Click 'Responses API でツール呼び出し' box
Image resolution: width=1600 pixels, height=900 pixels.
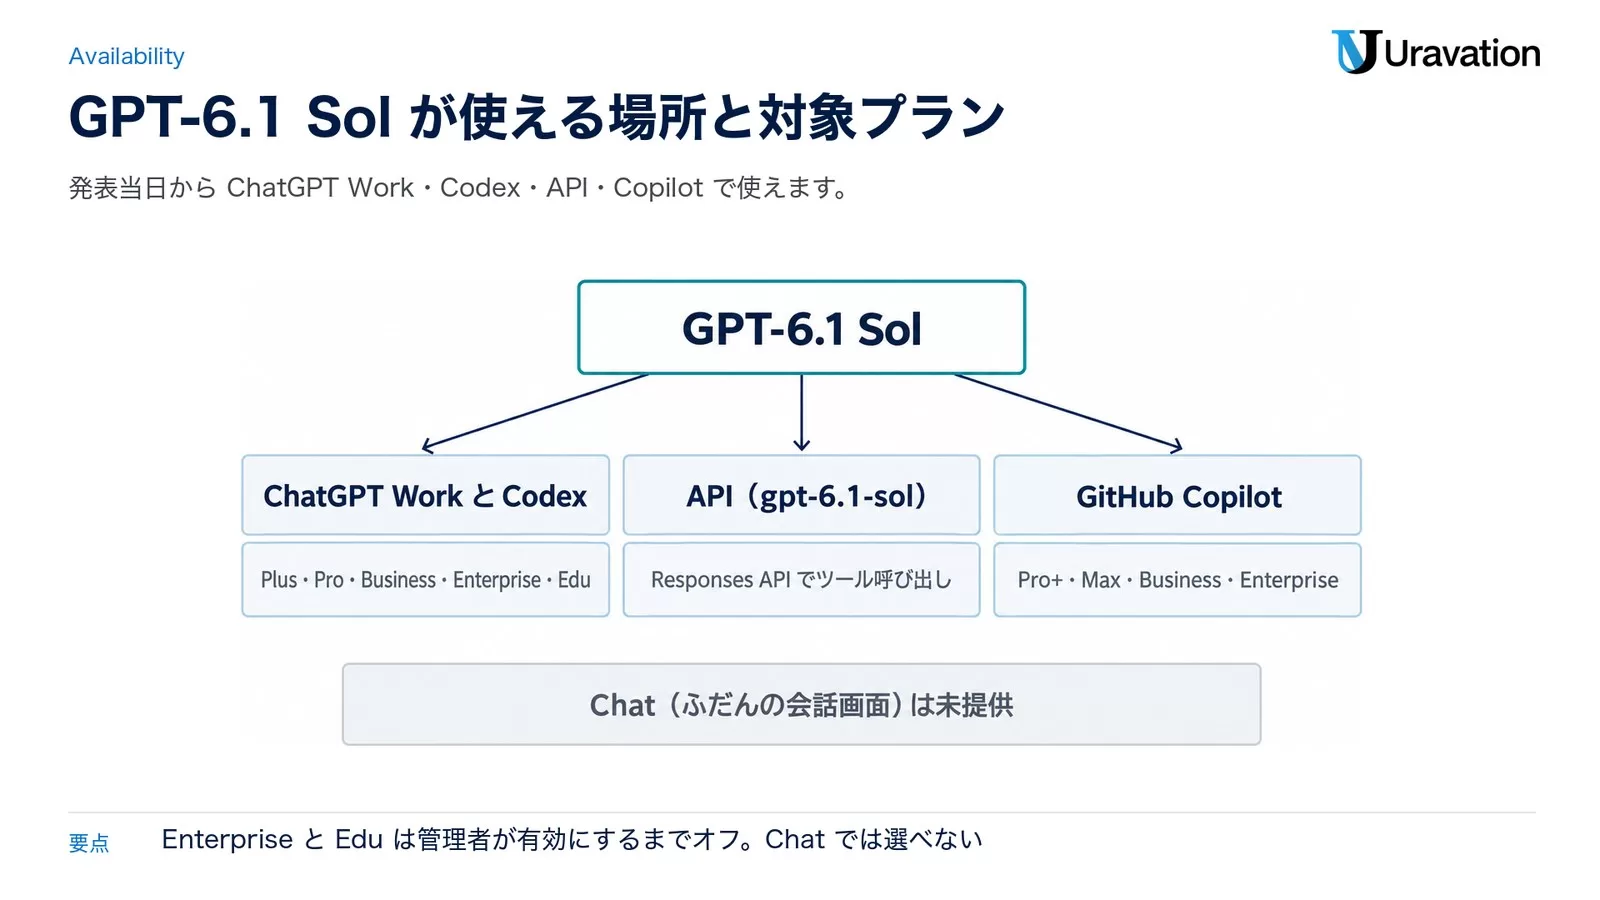click(x=801, y=580)
